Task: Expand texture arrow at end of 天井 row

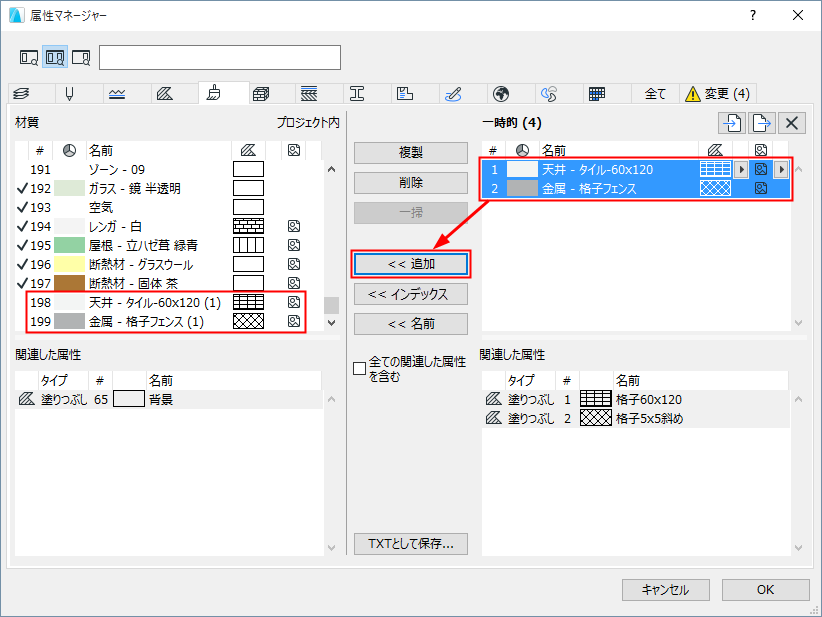Action: [x=781, y=169]
